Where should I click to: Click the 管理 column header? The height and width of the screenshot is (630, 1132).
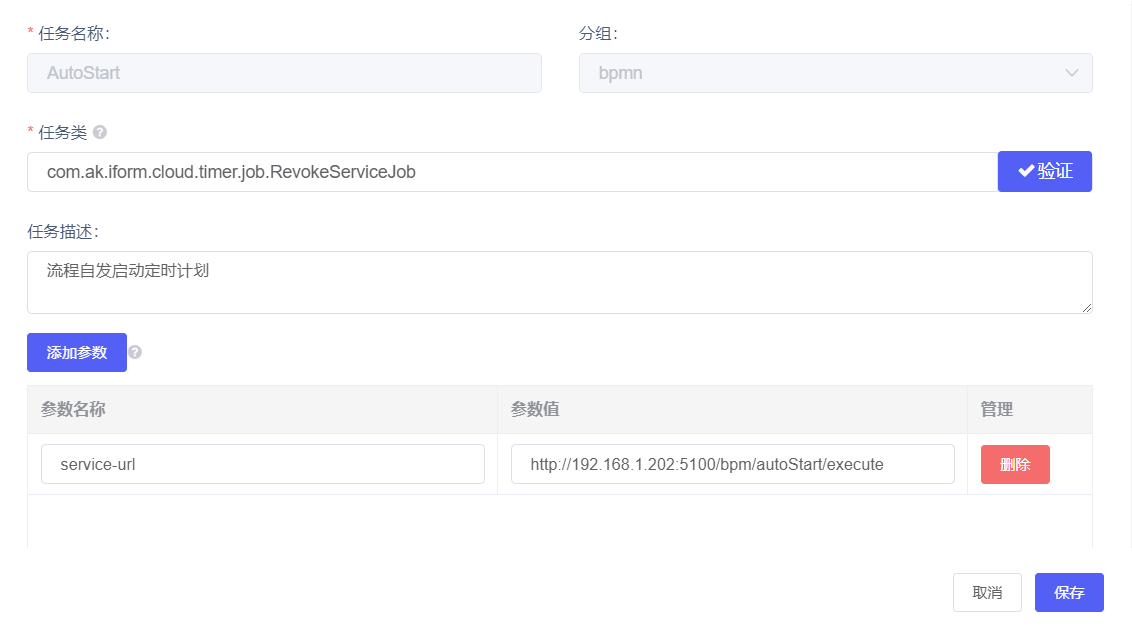click(996, 409)
